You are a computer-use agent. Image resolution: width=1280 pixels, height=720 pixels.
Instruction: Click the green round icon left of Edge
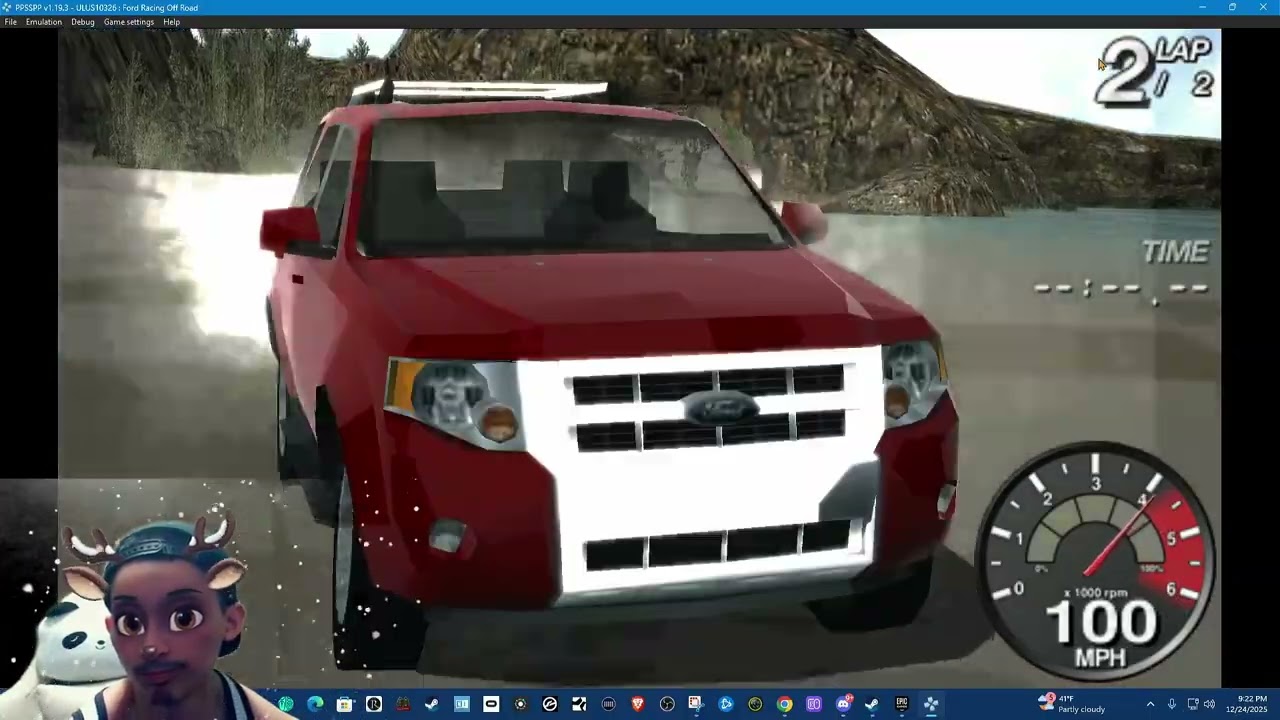click(x=284, y=704)
